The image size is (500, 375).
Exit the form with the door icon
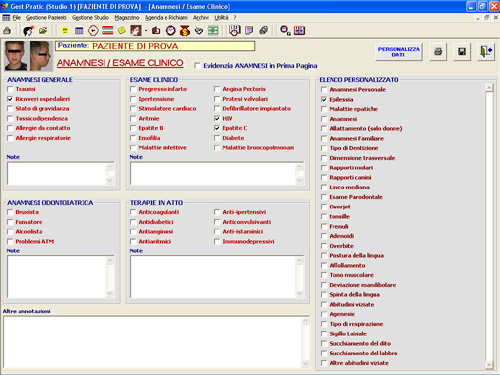point(486,52)
